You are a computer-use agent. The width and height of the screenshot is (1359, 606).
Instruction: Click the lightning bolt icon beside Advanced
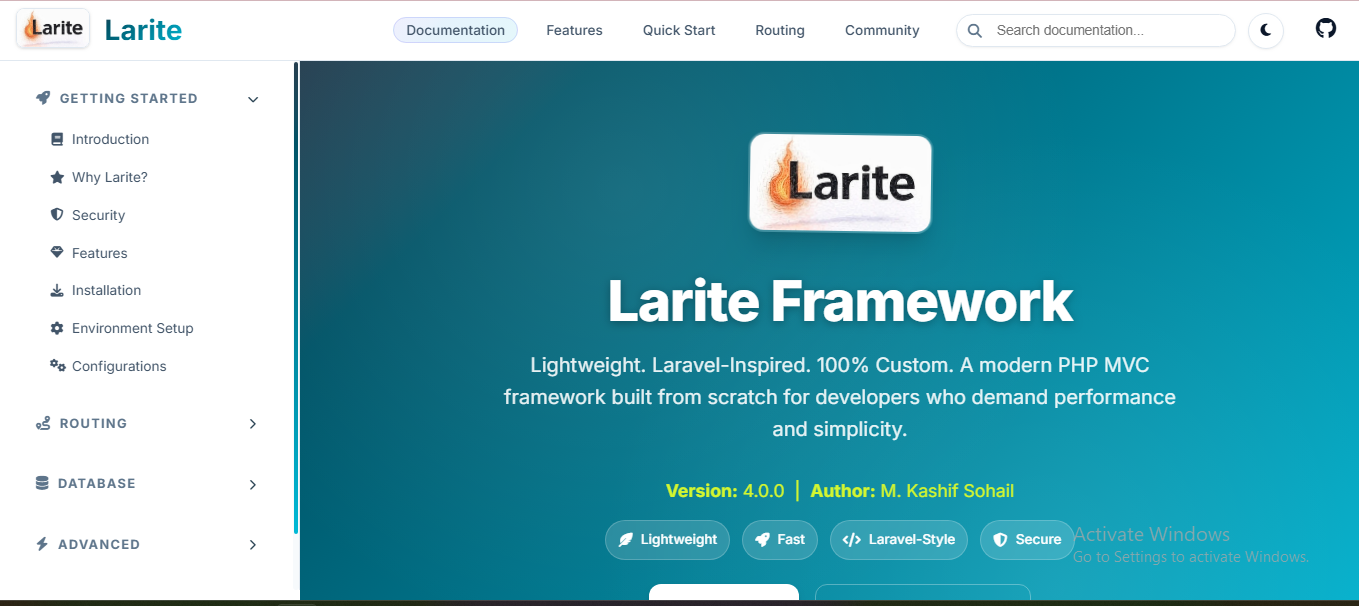41,544
